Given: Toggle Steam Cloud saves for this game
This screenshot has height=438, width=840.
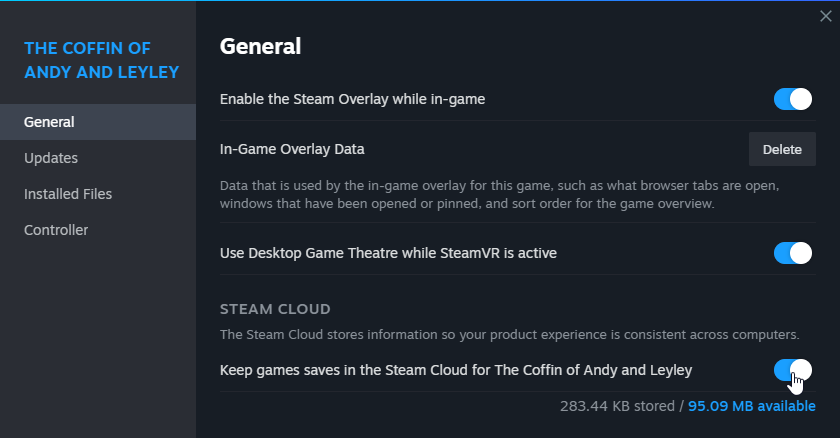Looking at the screenshot, I should click(x=793, y=371).
